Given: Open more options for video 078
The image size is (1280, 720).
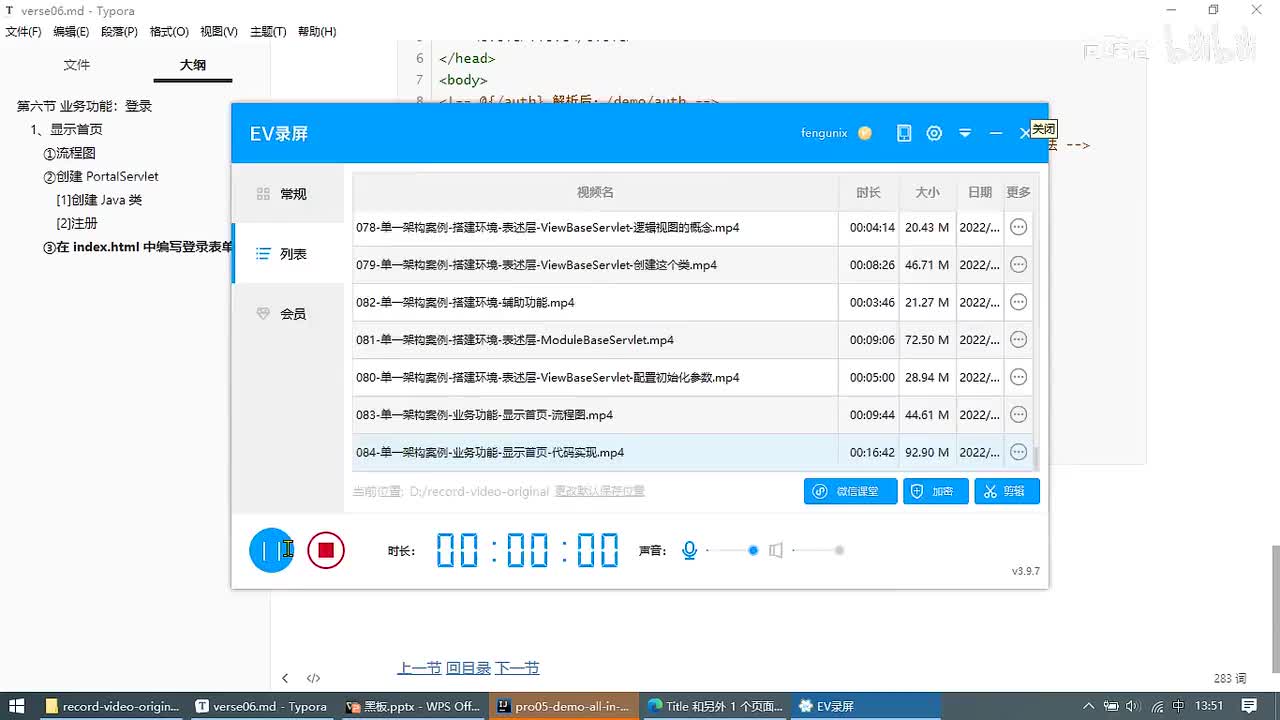Looking at the screenshot, I should (x=1018, y=227).
